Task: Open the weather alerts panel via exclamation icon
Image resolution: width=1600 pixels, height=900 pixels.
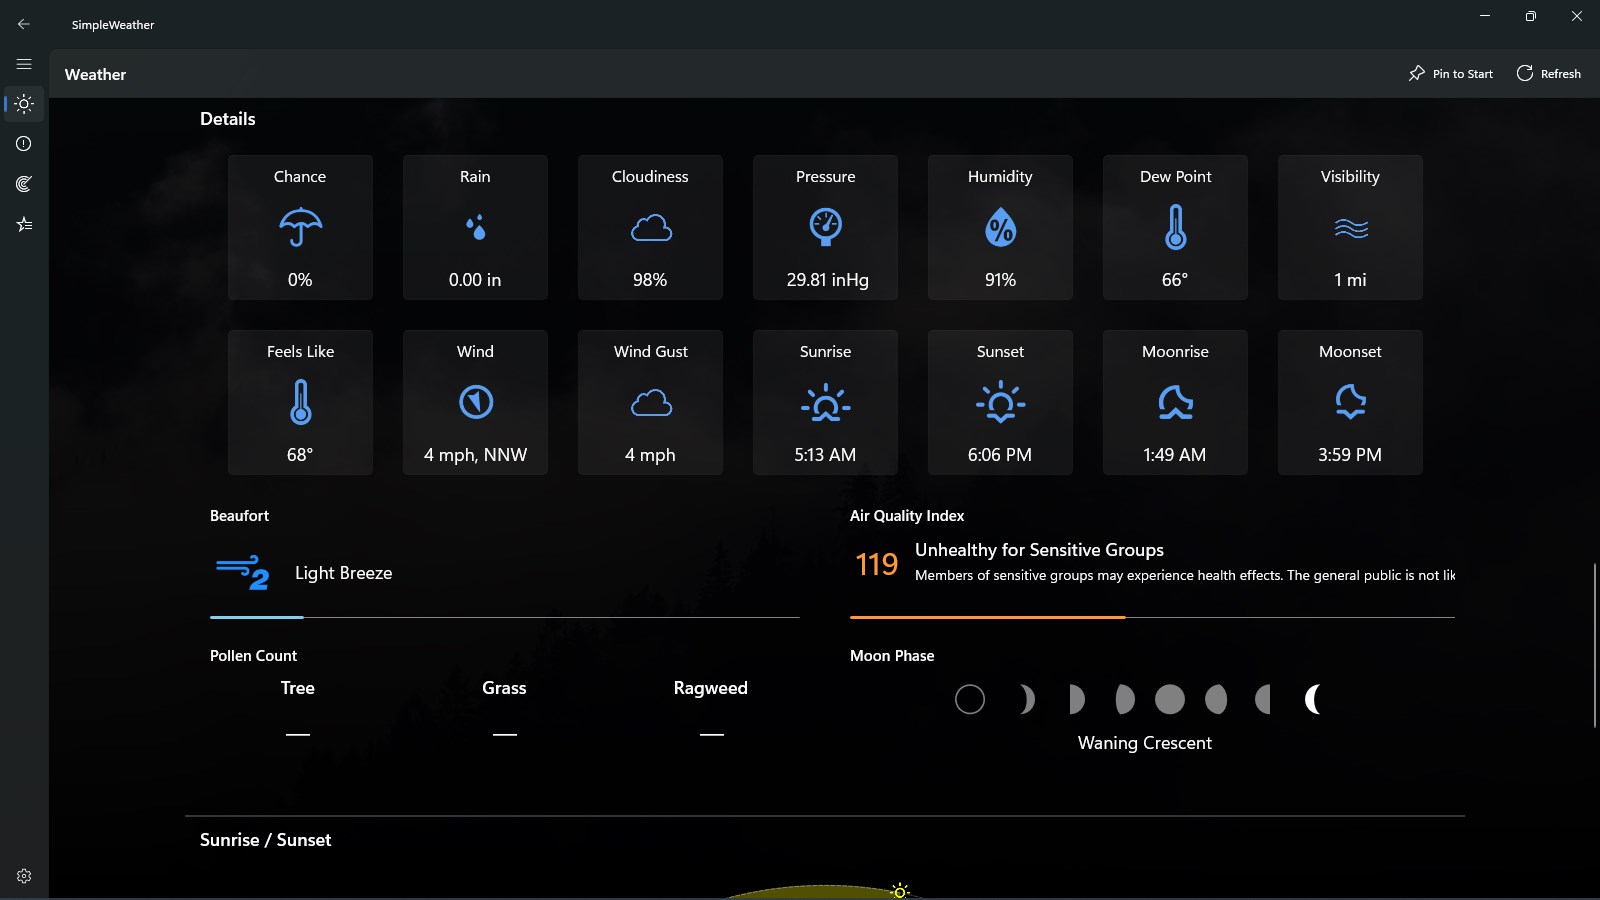Action: [24, 143]
